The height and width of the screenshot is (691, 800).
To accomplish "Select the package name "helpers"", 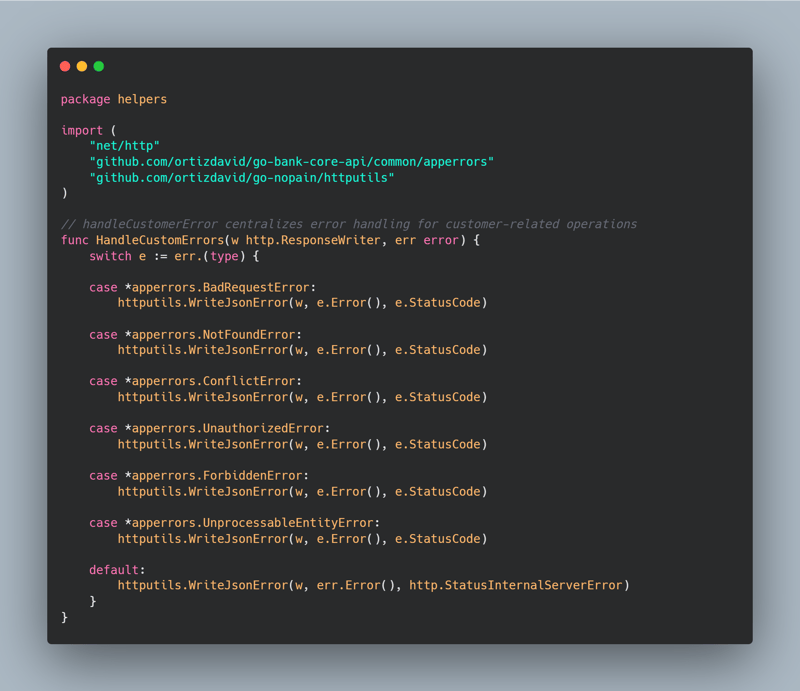I will click(x=142, y=100).
